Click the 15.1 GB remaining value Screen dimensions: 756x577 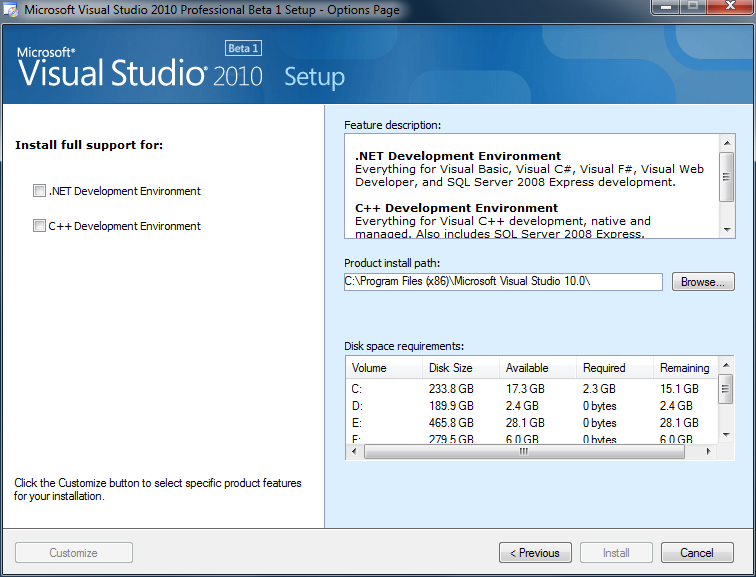point(679,389)
